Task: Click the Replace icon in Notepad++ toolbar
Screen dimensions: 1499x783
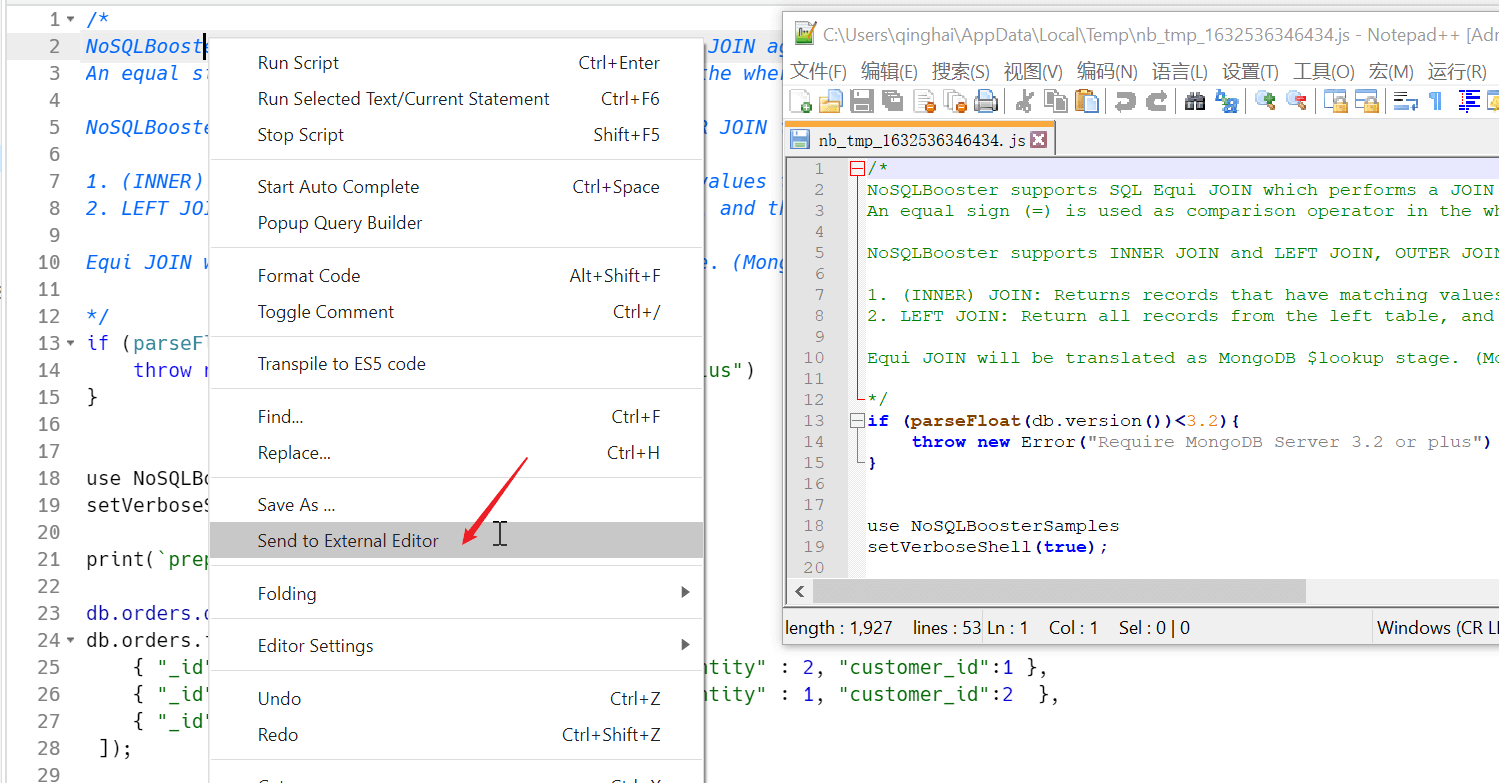Action: (1226, 101)
